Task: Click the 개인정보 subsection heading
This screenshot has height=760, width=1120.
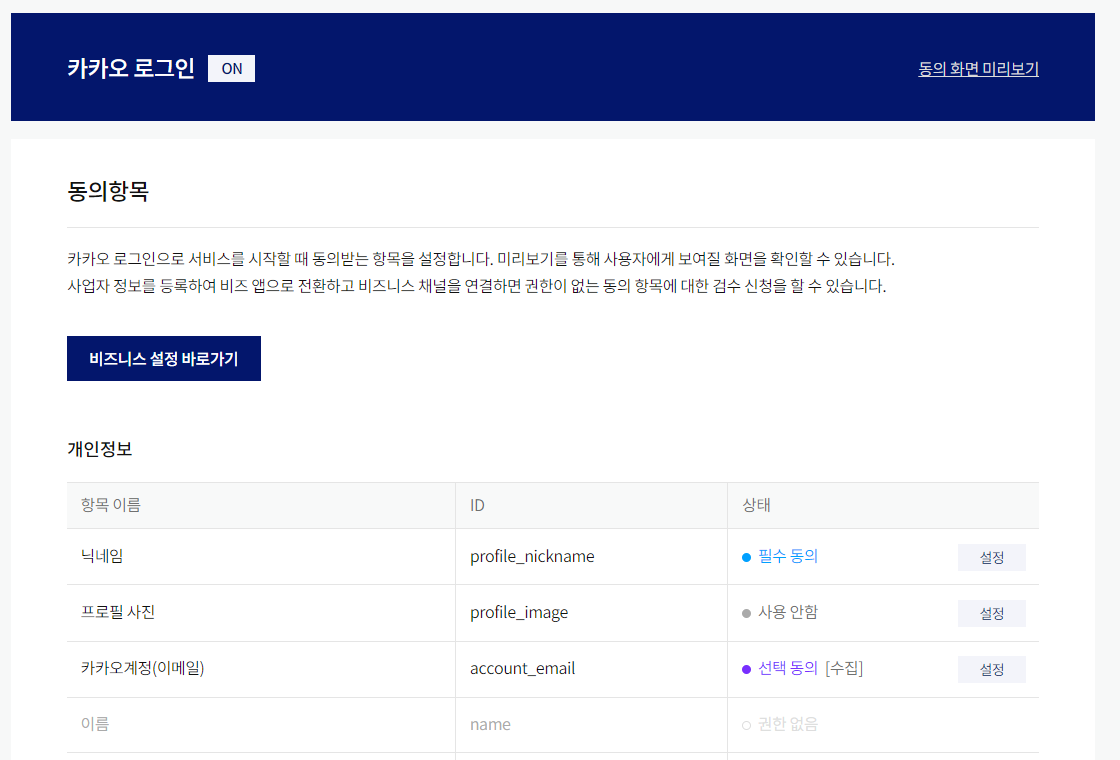Action: click(x=100, y=449)
